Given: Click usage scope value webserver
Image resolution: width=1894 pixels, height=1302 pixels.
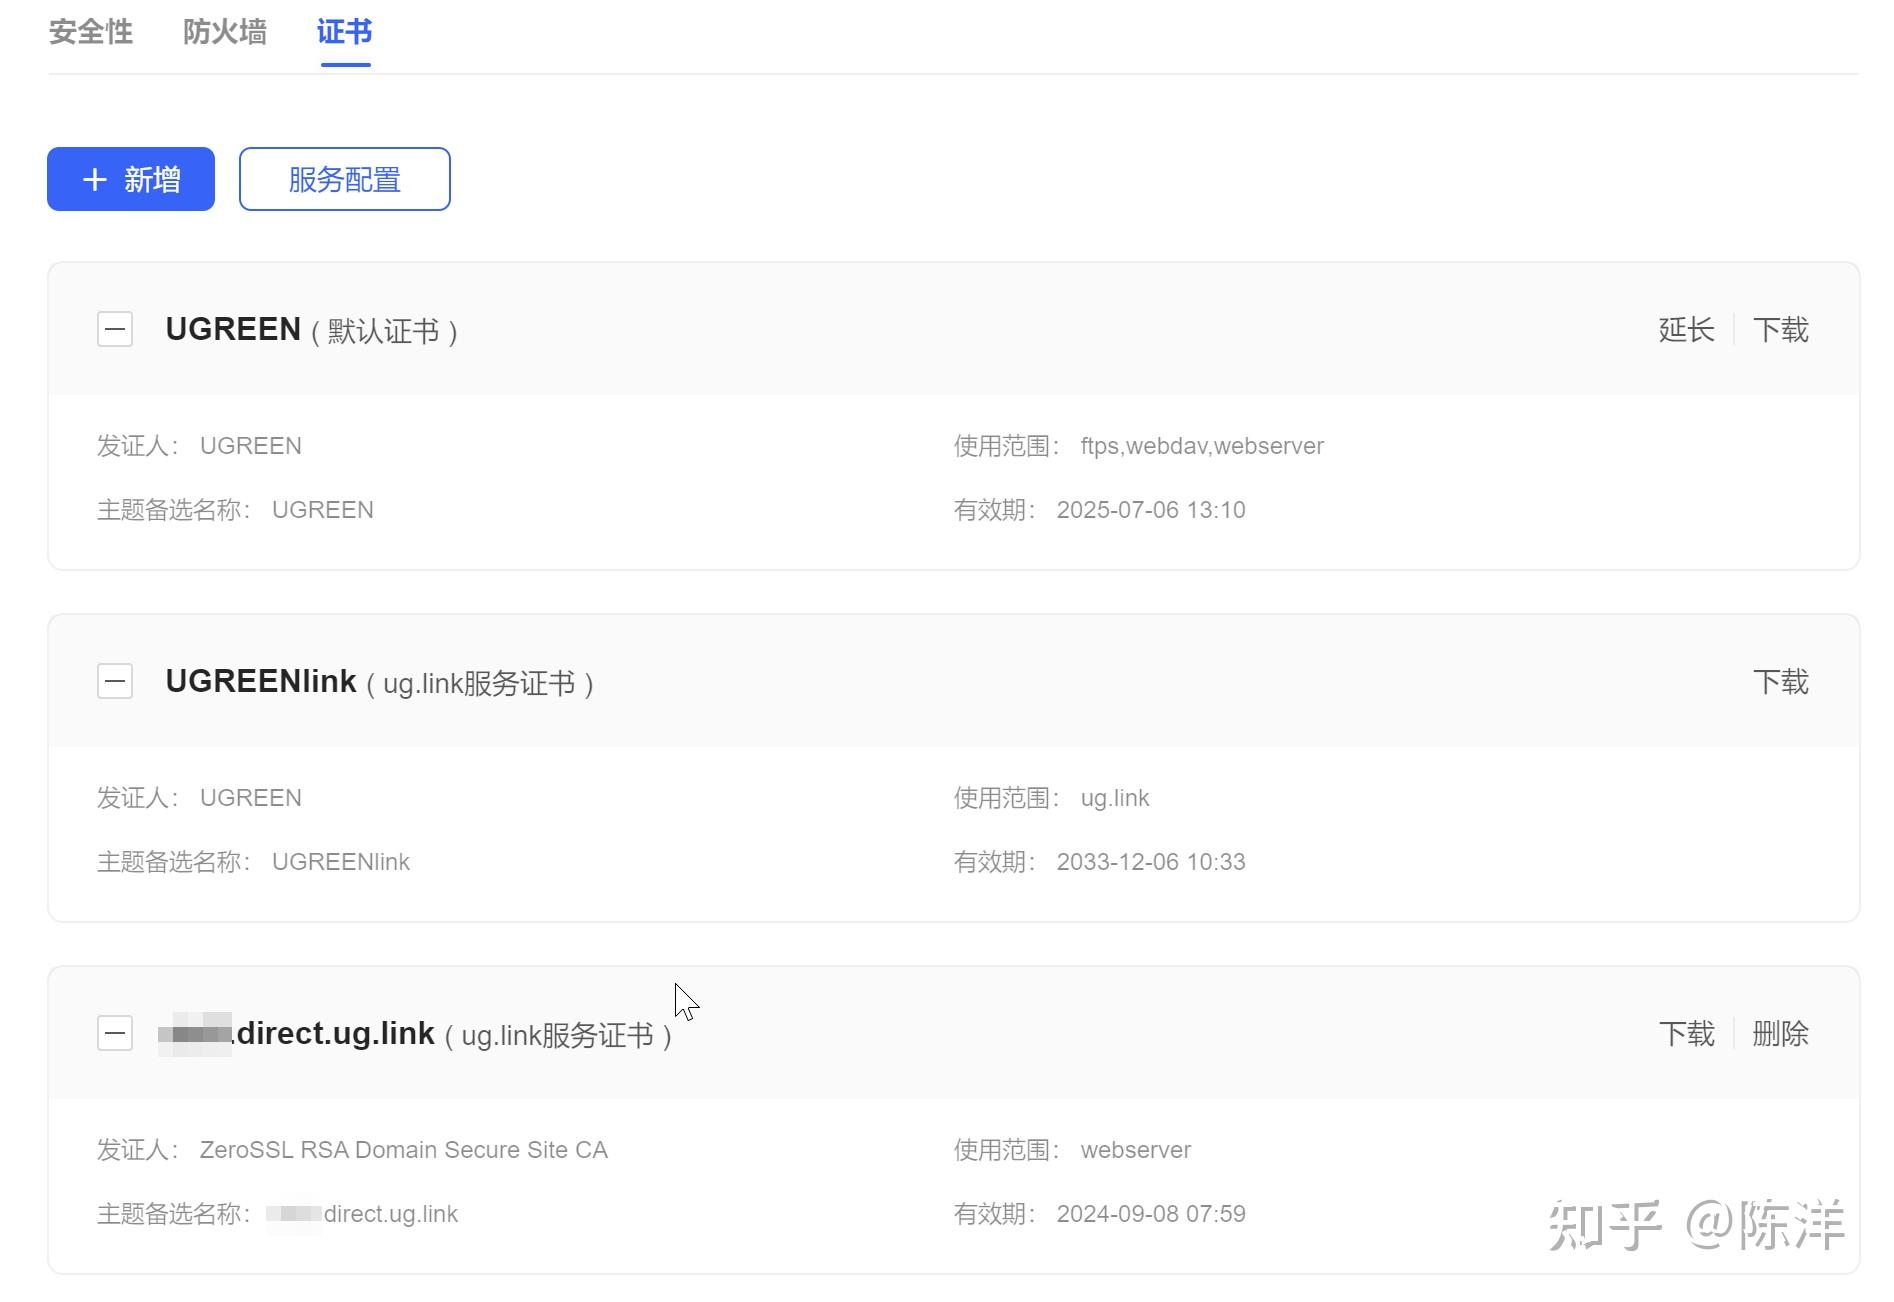Looking at the screenshot, I should [1136, 1150].
